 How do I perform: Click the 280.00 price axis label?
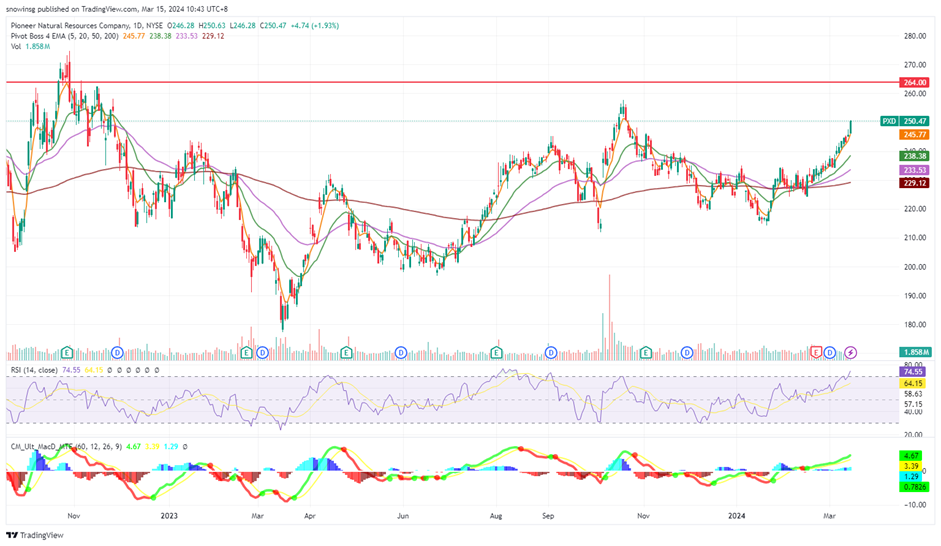[x=915, y=36]
